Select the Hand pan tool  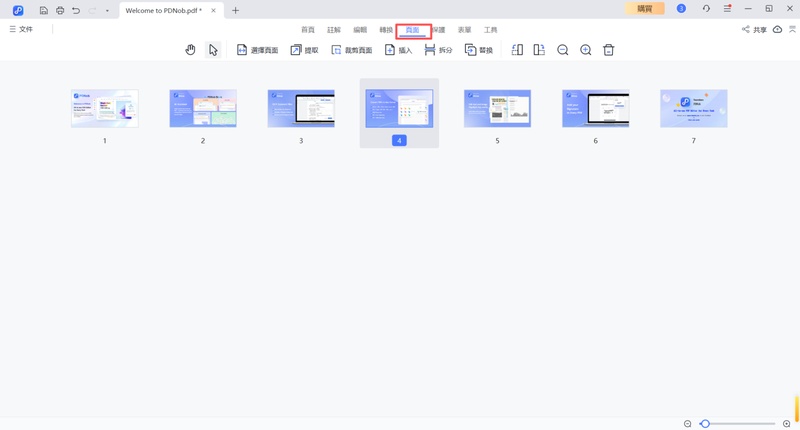point(190,50)
